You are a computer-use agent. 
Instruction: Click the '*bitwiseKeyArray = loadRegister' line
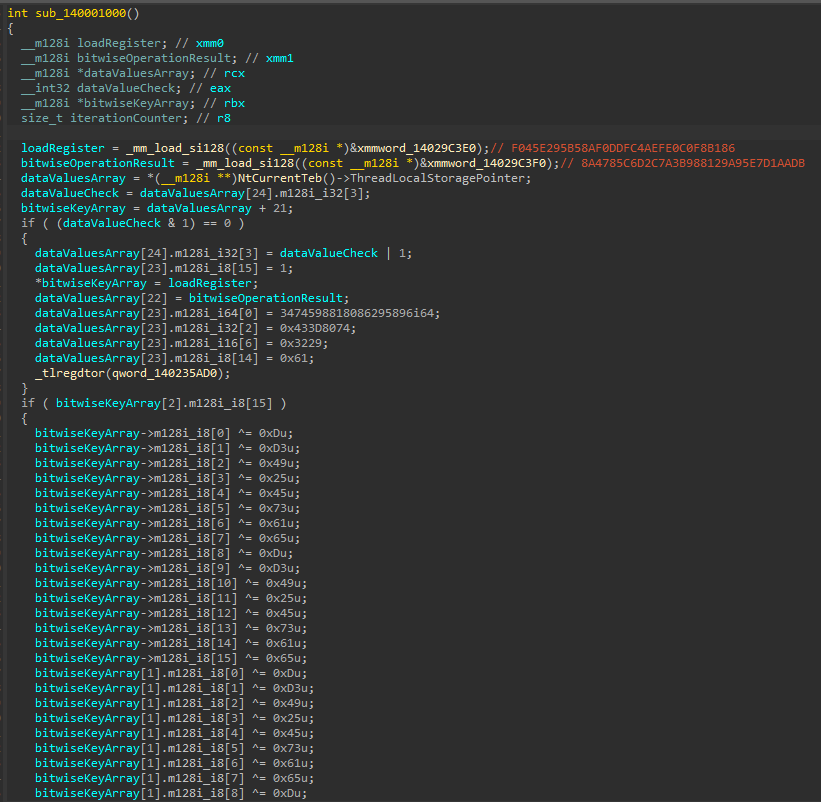click(147, 283)
